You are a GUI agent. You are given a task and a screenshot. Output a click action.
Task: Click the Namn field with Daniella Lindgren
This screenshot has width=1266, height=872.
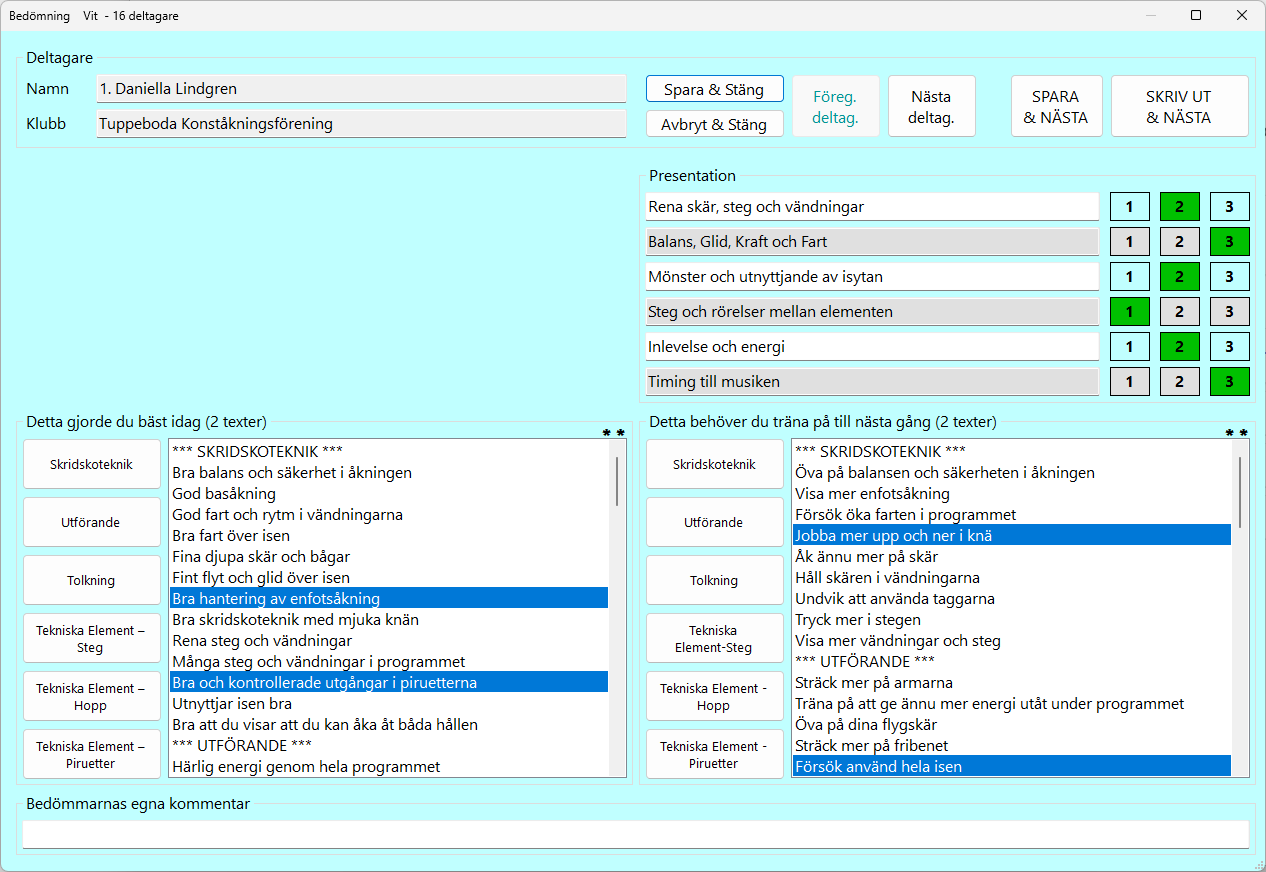tap(361, 89)
